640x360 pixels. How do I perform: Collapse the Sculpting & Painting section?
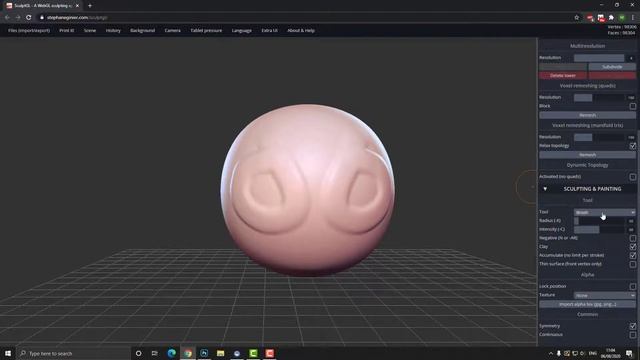[587, 189]
